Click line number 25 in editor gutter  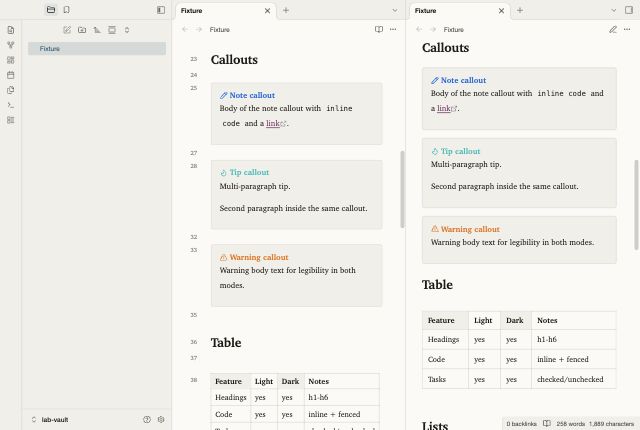193,88
